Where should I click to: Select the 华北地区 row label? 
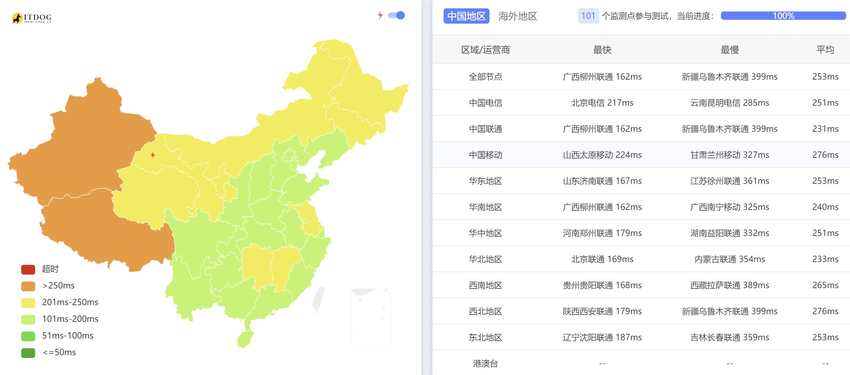(486, 259)
